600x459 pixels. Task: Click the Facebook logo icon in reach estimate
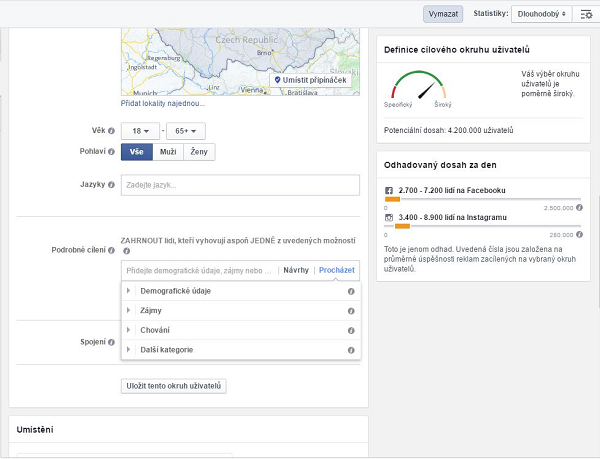[389, 190]
